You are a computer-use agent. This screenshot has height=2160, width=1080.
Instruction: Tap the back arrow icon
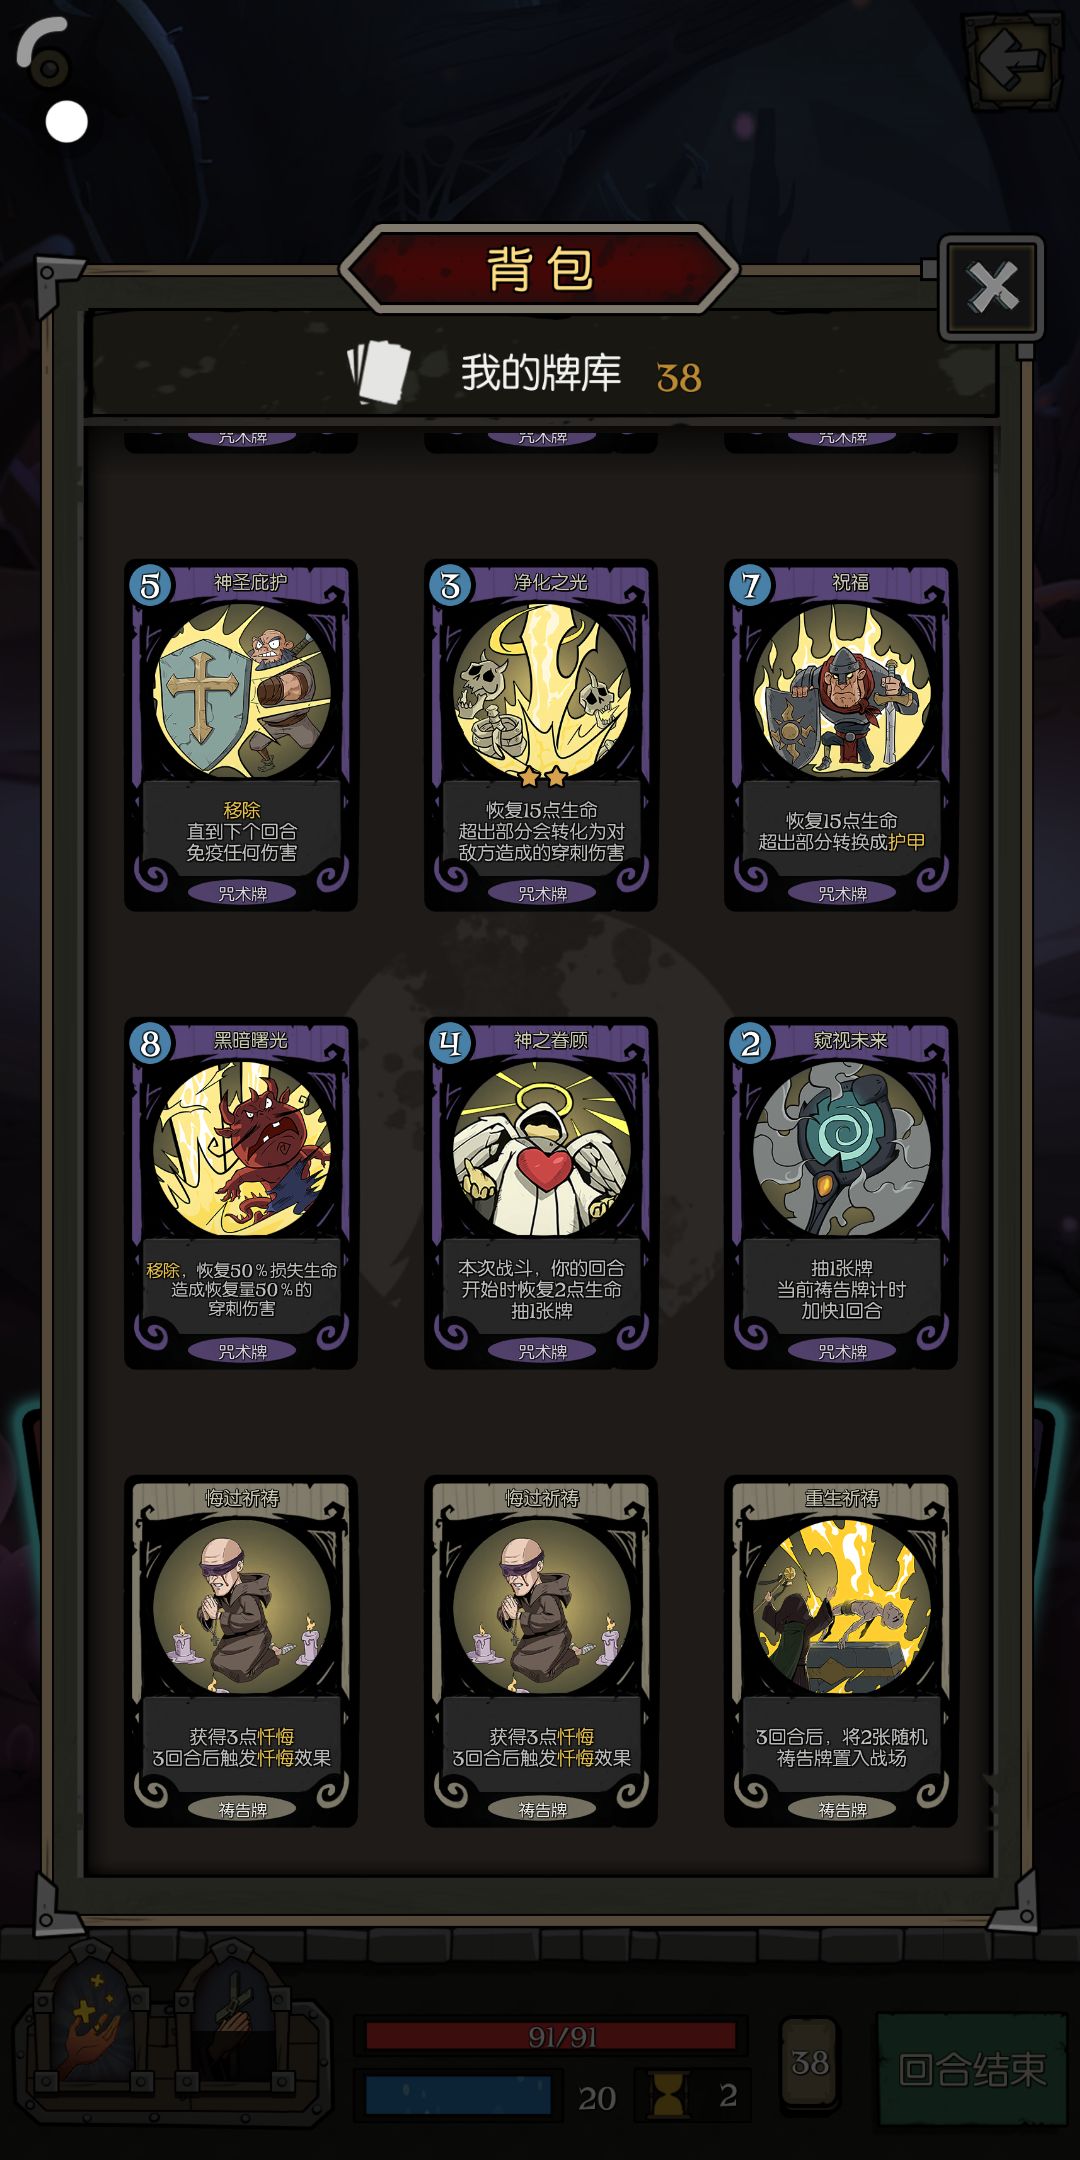pos(1012,61)
